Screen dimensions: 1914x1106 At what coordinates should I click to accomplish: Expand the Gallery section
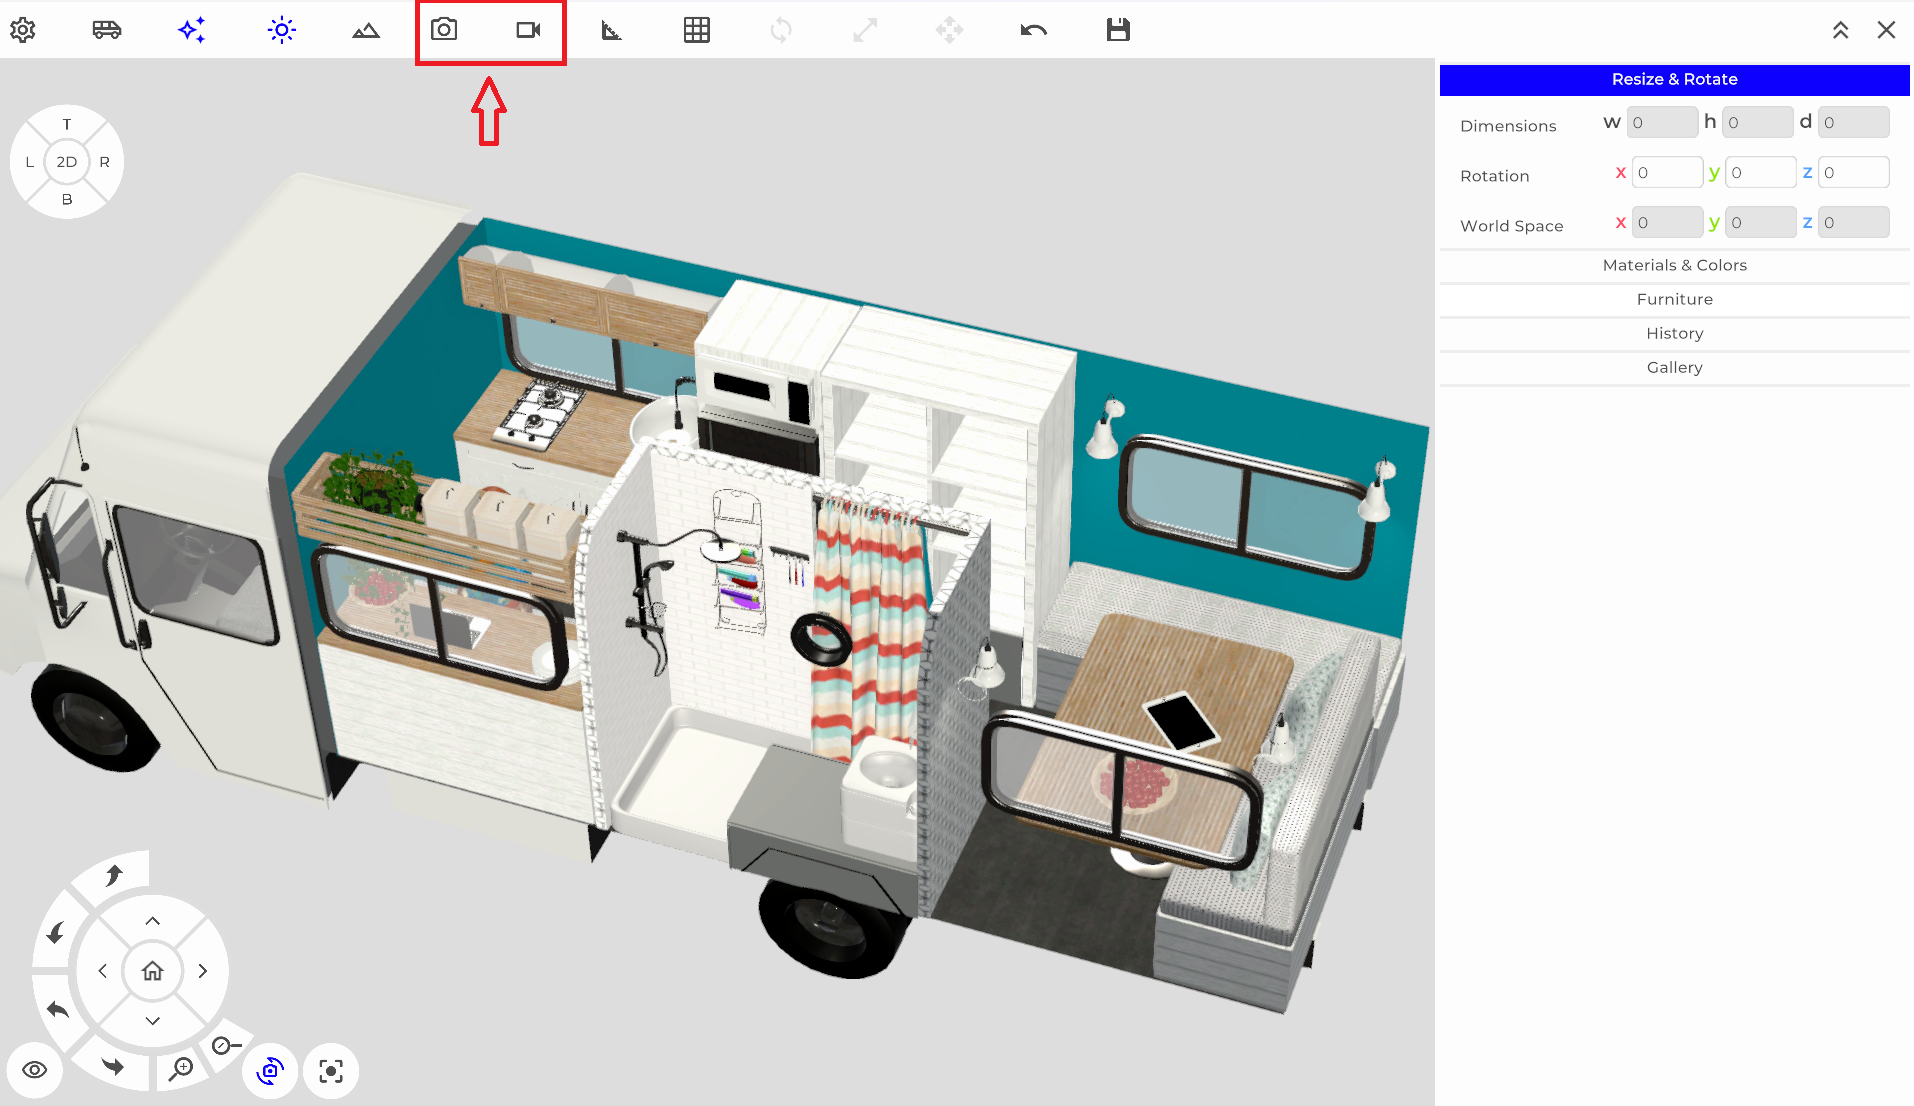1674,367
